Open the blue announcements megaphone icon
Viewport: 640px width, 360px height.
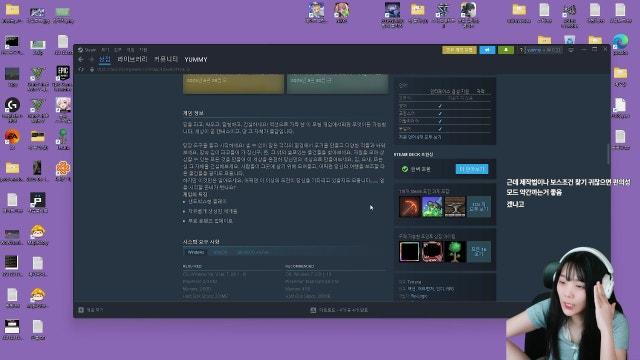point(487,50)
